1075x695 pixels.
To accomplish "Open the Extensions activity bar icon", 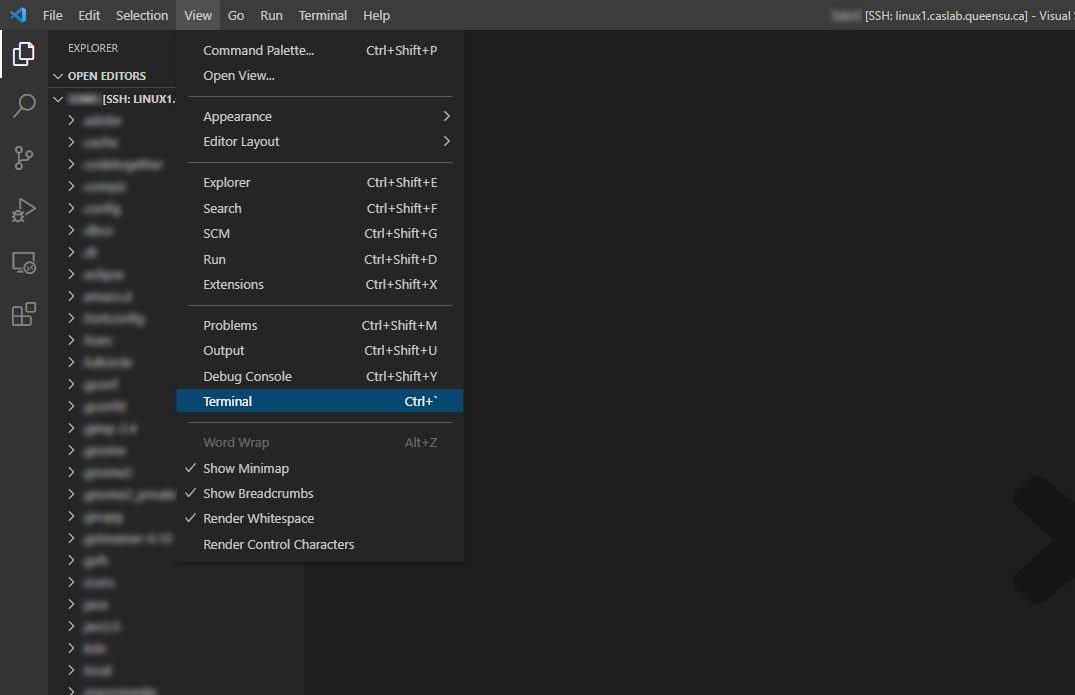I will (x=23, y=314).
